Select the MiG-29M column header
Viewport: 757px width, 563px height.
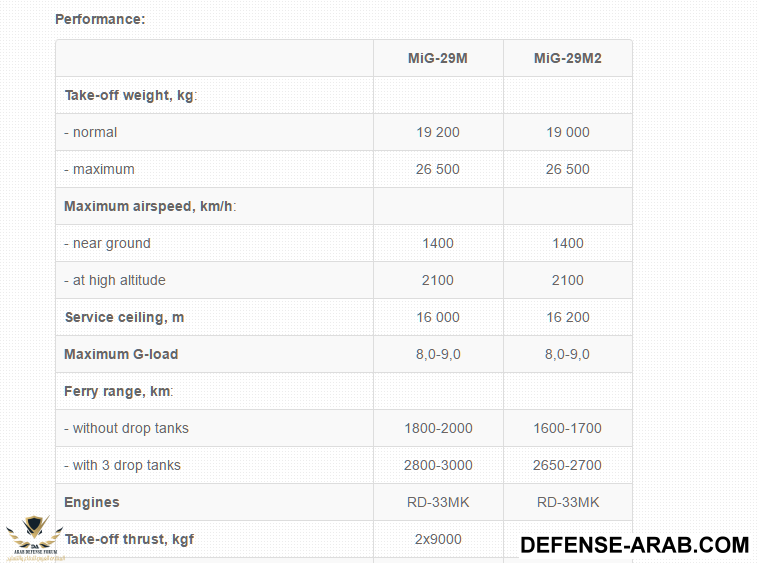coord(438,58)
